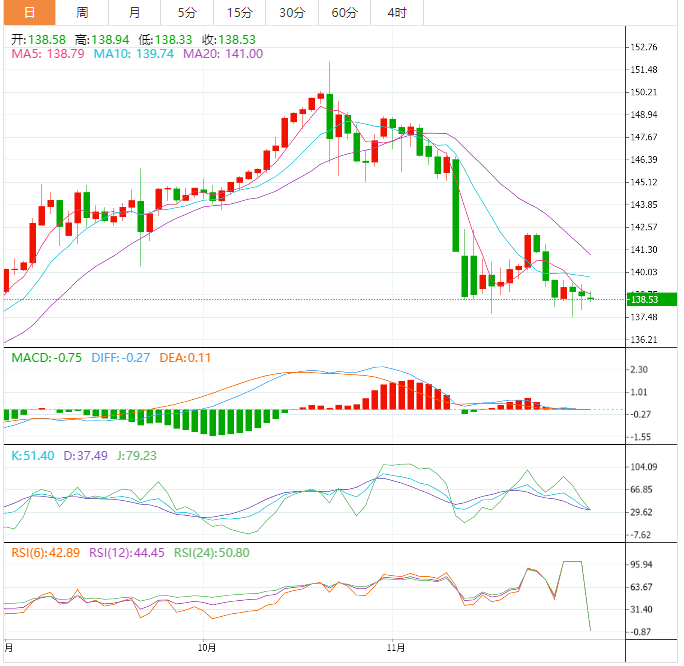Switch to the 4时 timeframe tab
684x666 pixels.
tap(396, 13)
